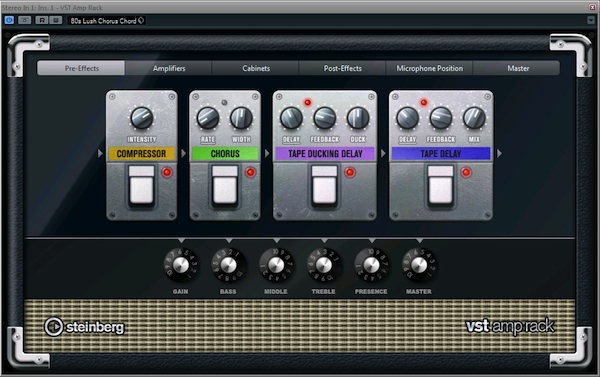Click the Tape Ducking Delay red status LED
Image resolution: width=600 pixels, height=377 pixels.
click(350, 172)
